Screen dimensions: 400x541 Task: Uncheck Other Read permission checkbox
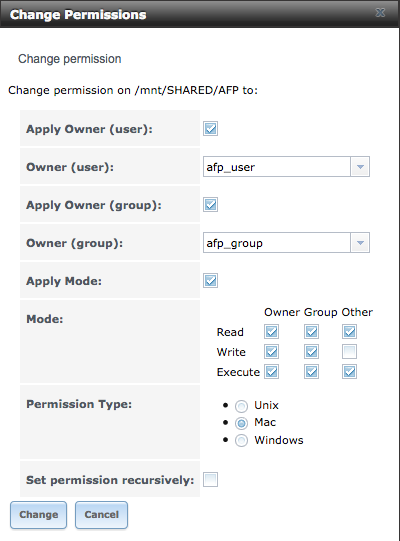pyautogui.click(x=349, y=332)
